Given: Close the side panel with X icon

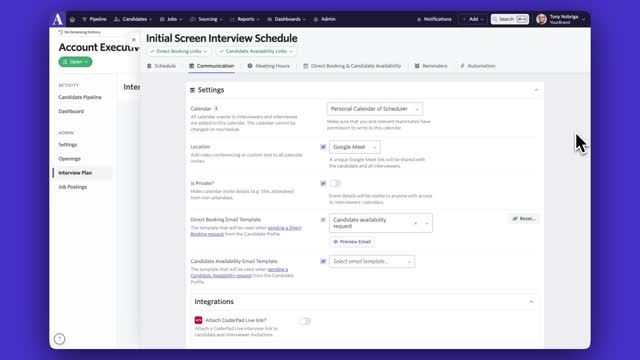Looking at the screenshot, I should 133,40.
